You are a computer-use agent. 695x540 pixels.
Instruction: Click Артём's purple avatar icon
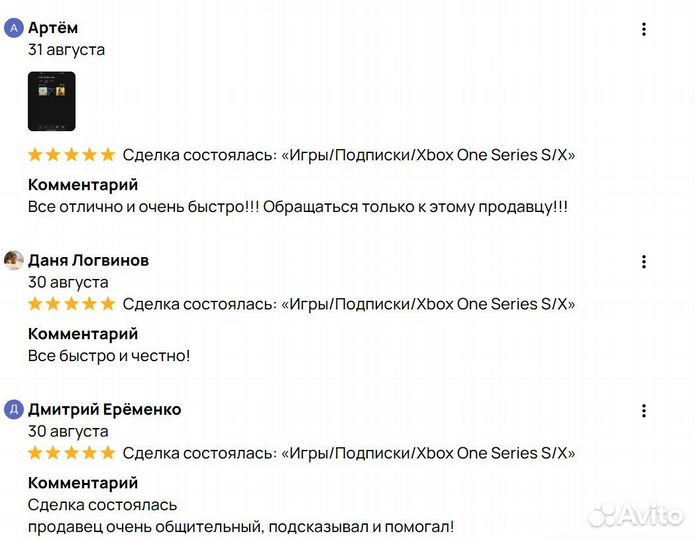(x=14, y=28)
